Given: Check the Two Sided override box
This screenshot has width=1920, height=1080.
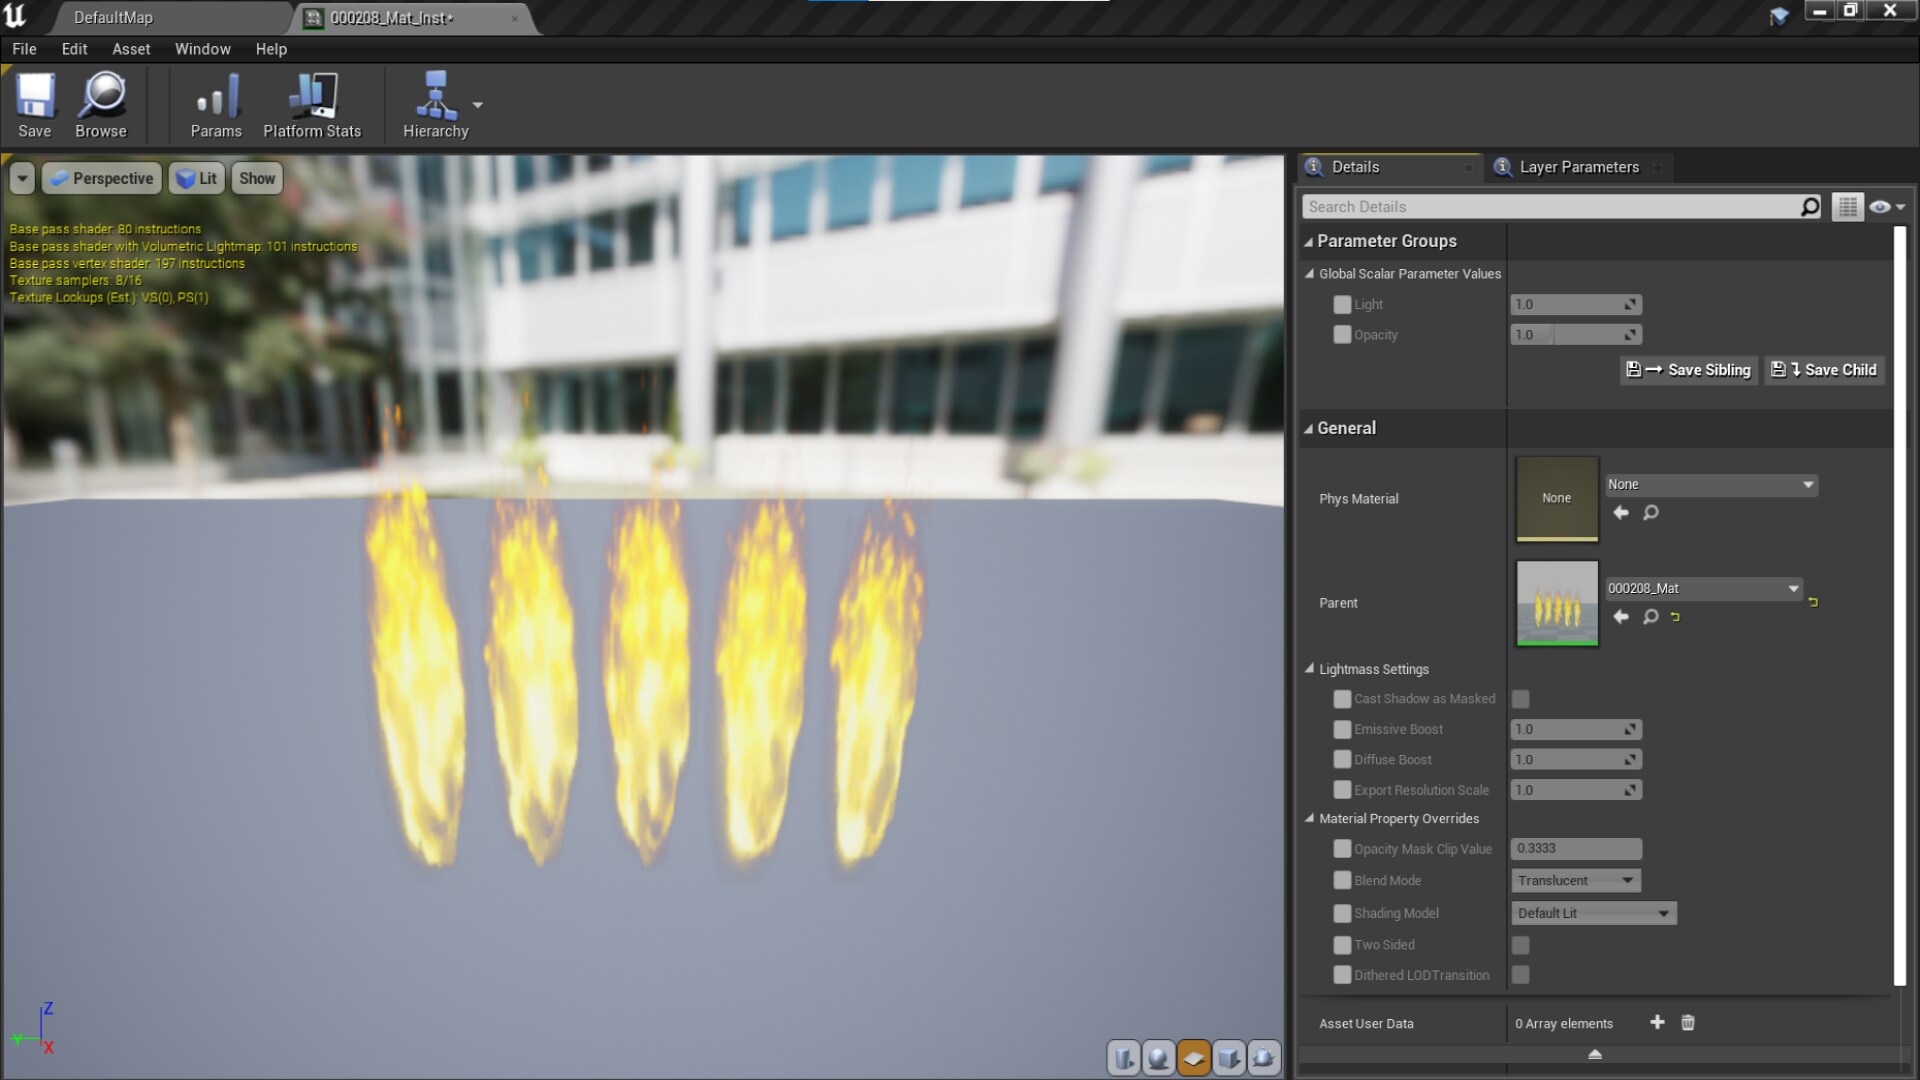Looking at the screenshot, I should pos(1342,945).
